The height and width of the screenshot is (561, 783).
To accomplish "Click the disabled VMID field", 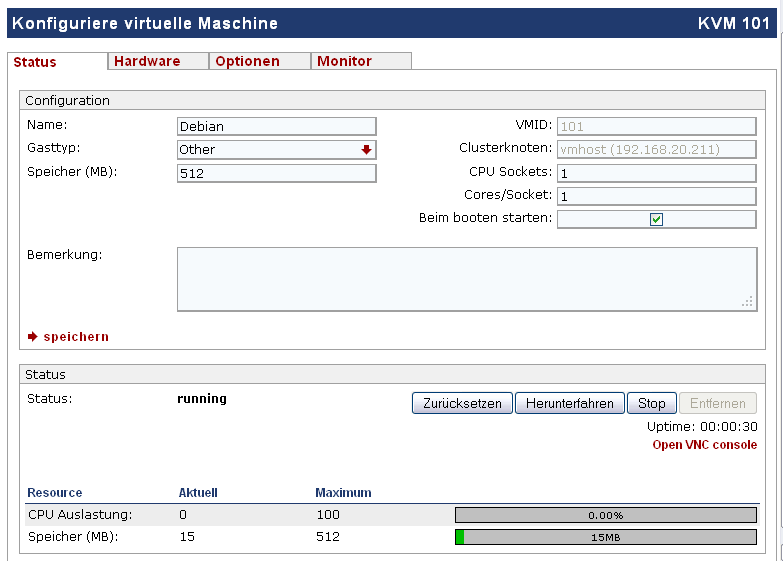I will [657, 126].
